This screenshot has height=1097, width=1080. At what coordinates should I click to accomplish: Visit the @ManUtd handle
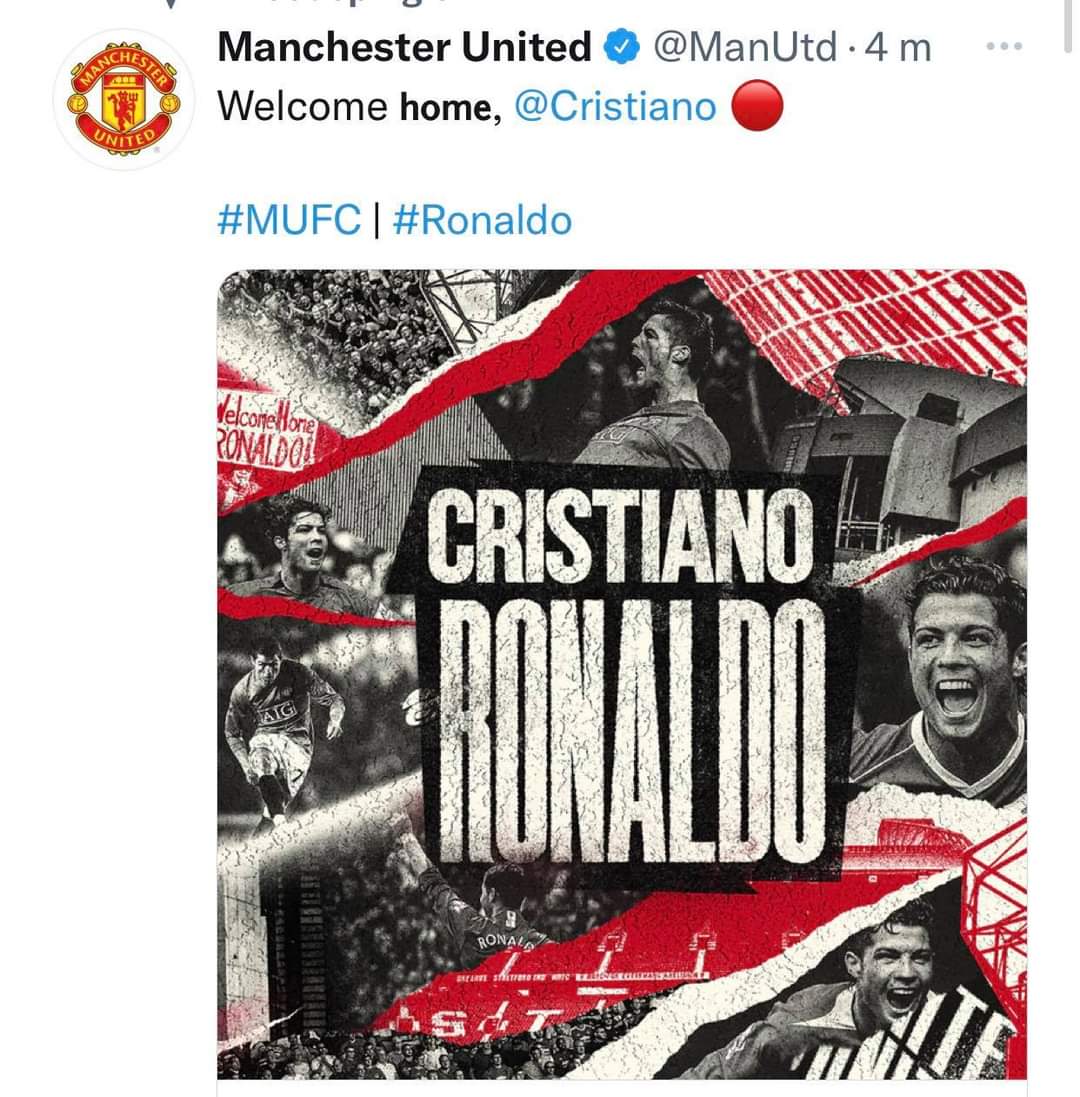tap(745, 47)
